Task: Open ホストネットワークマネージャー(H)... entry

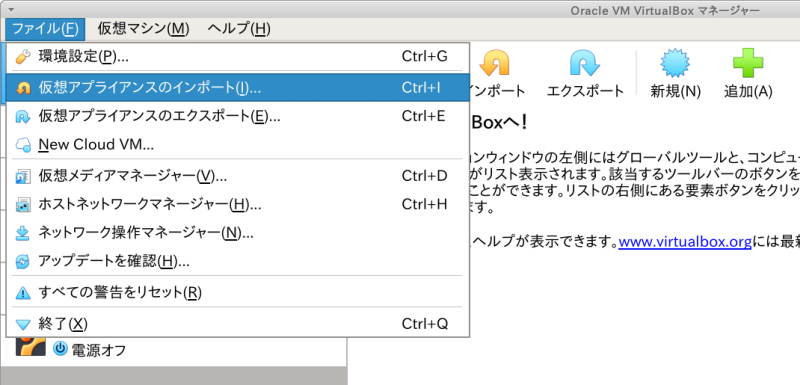Action: 238,204
